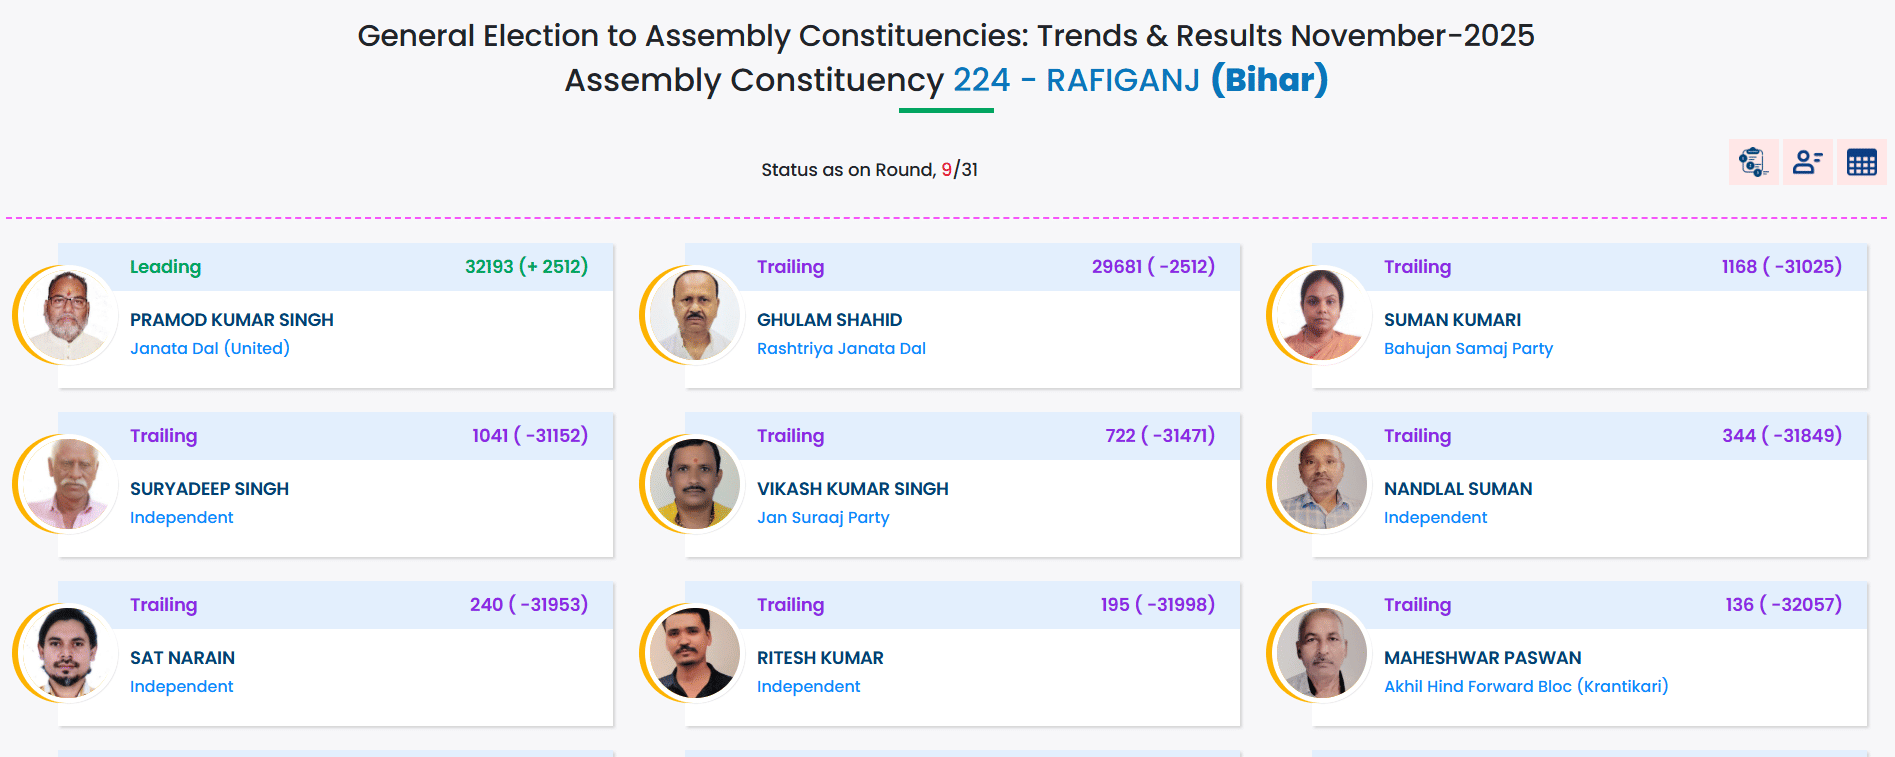Select Suman Kumari's portrait image

point(1321,315)
